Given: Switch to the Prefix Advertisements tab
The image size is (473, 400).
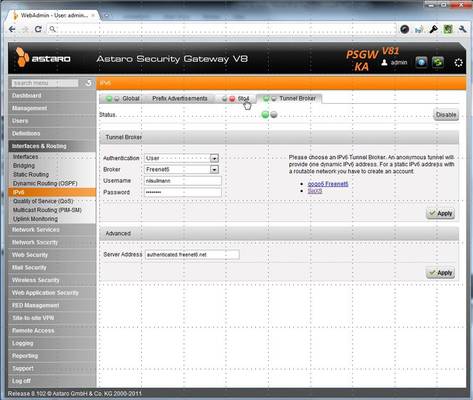Looking at the screenshot, I should point(180,99).
